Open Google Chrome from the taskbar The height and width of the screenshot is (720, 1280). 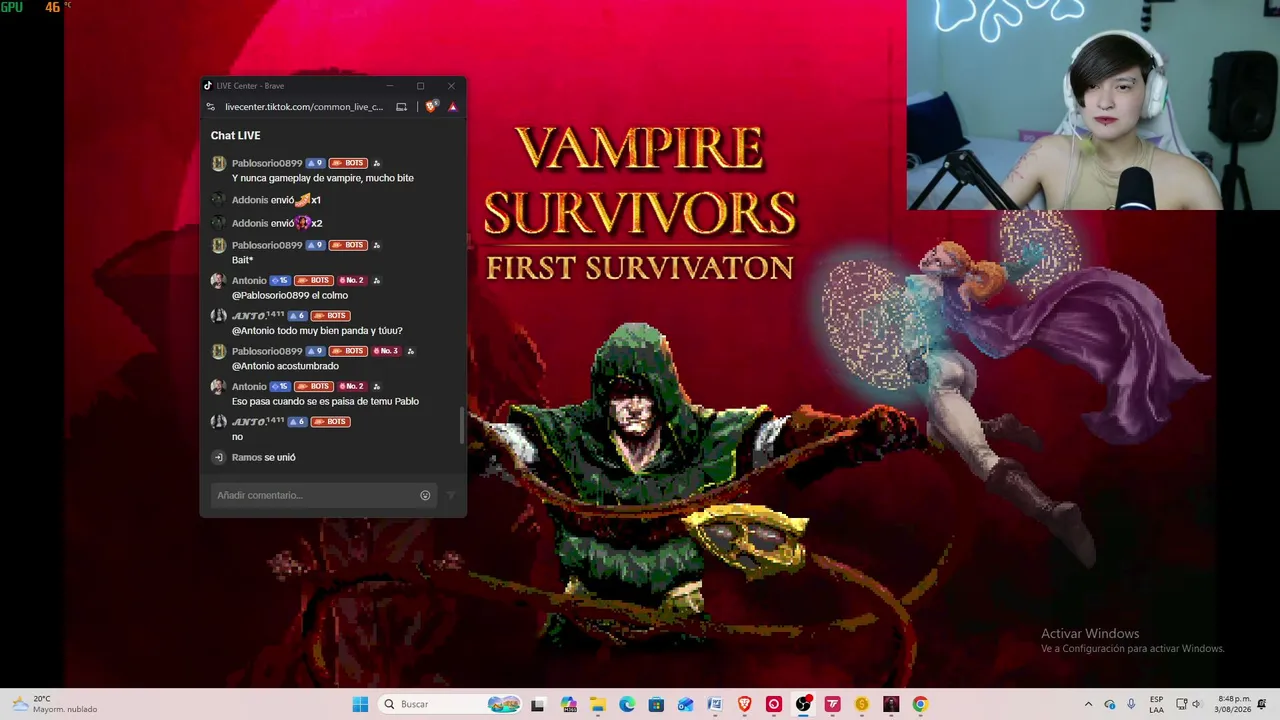[920, 704]
